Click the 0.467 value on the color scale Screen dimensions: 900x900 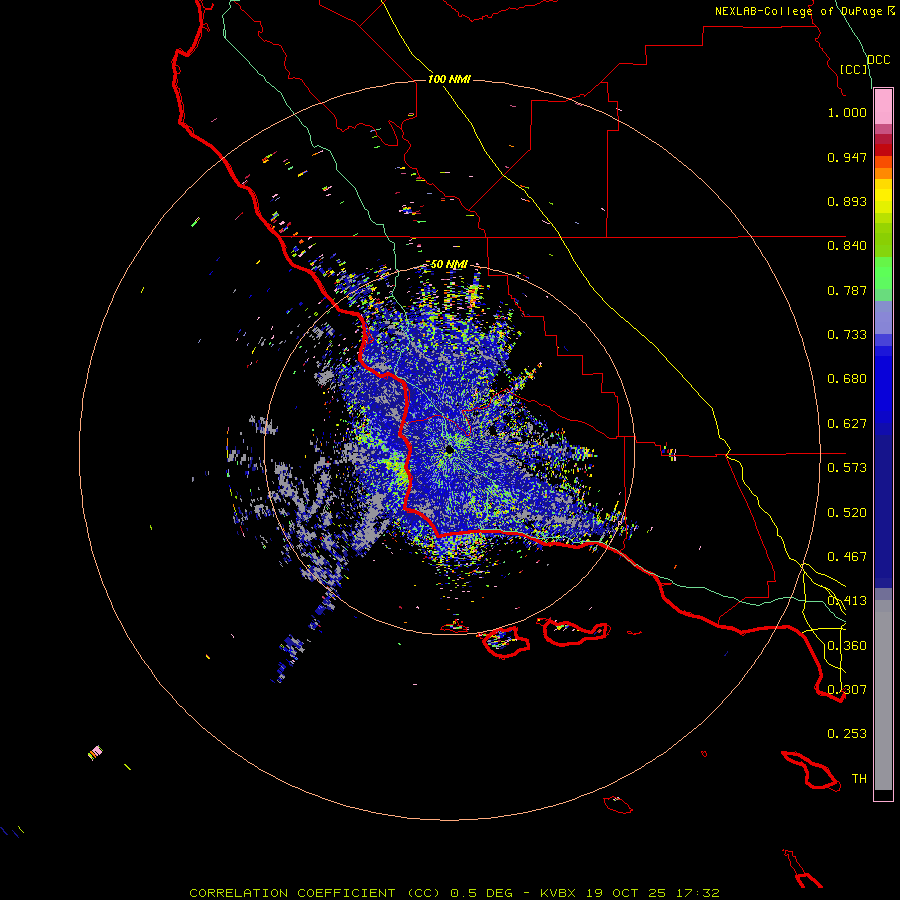coord(847,557)
